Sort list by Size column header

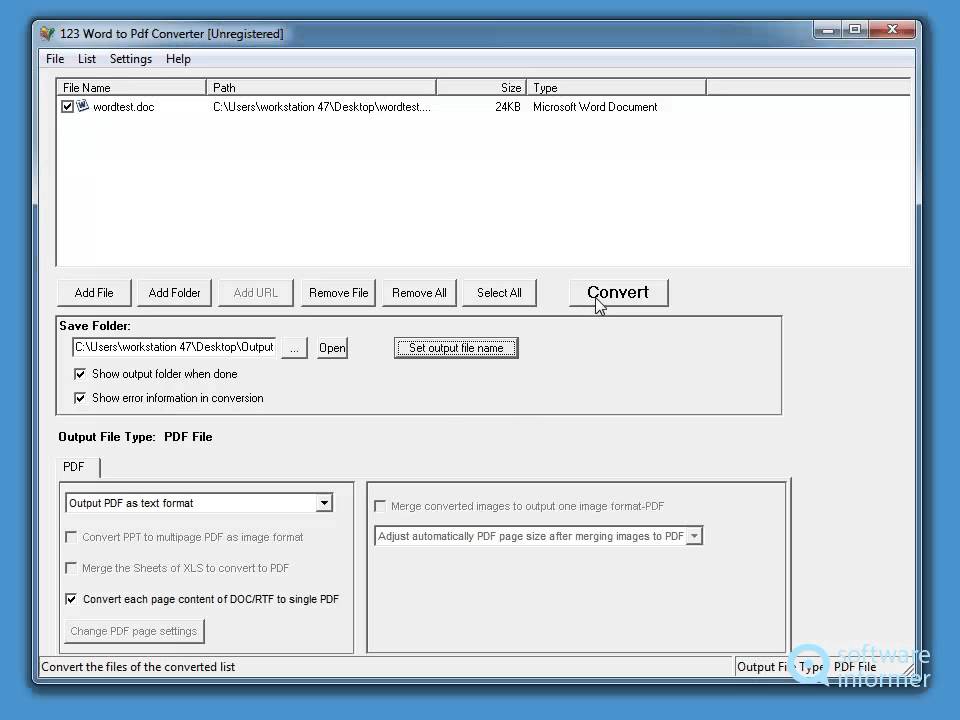tap(481, 88)
